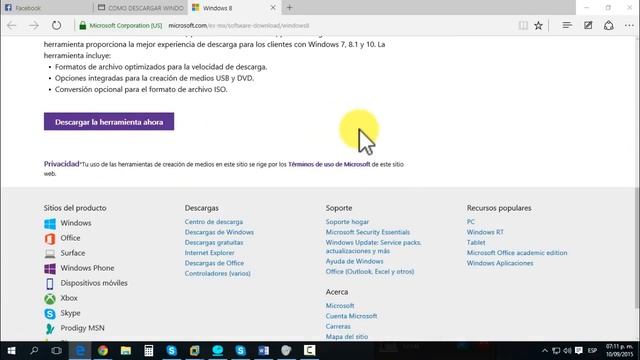
Task: Click the Prodigy MSN butterfly icon
Action: (50, 329)
